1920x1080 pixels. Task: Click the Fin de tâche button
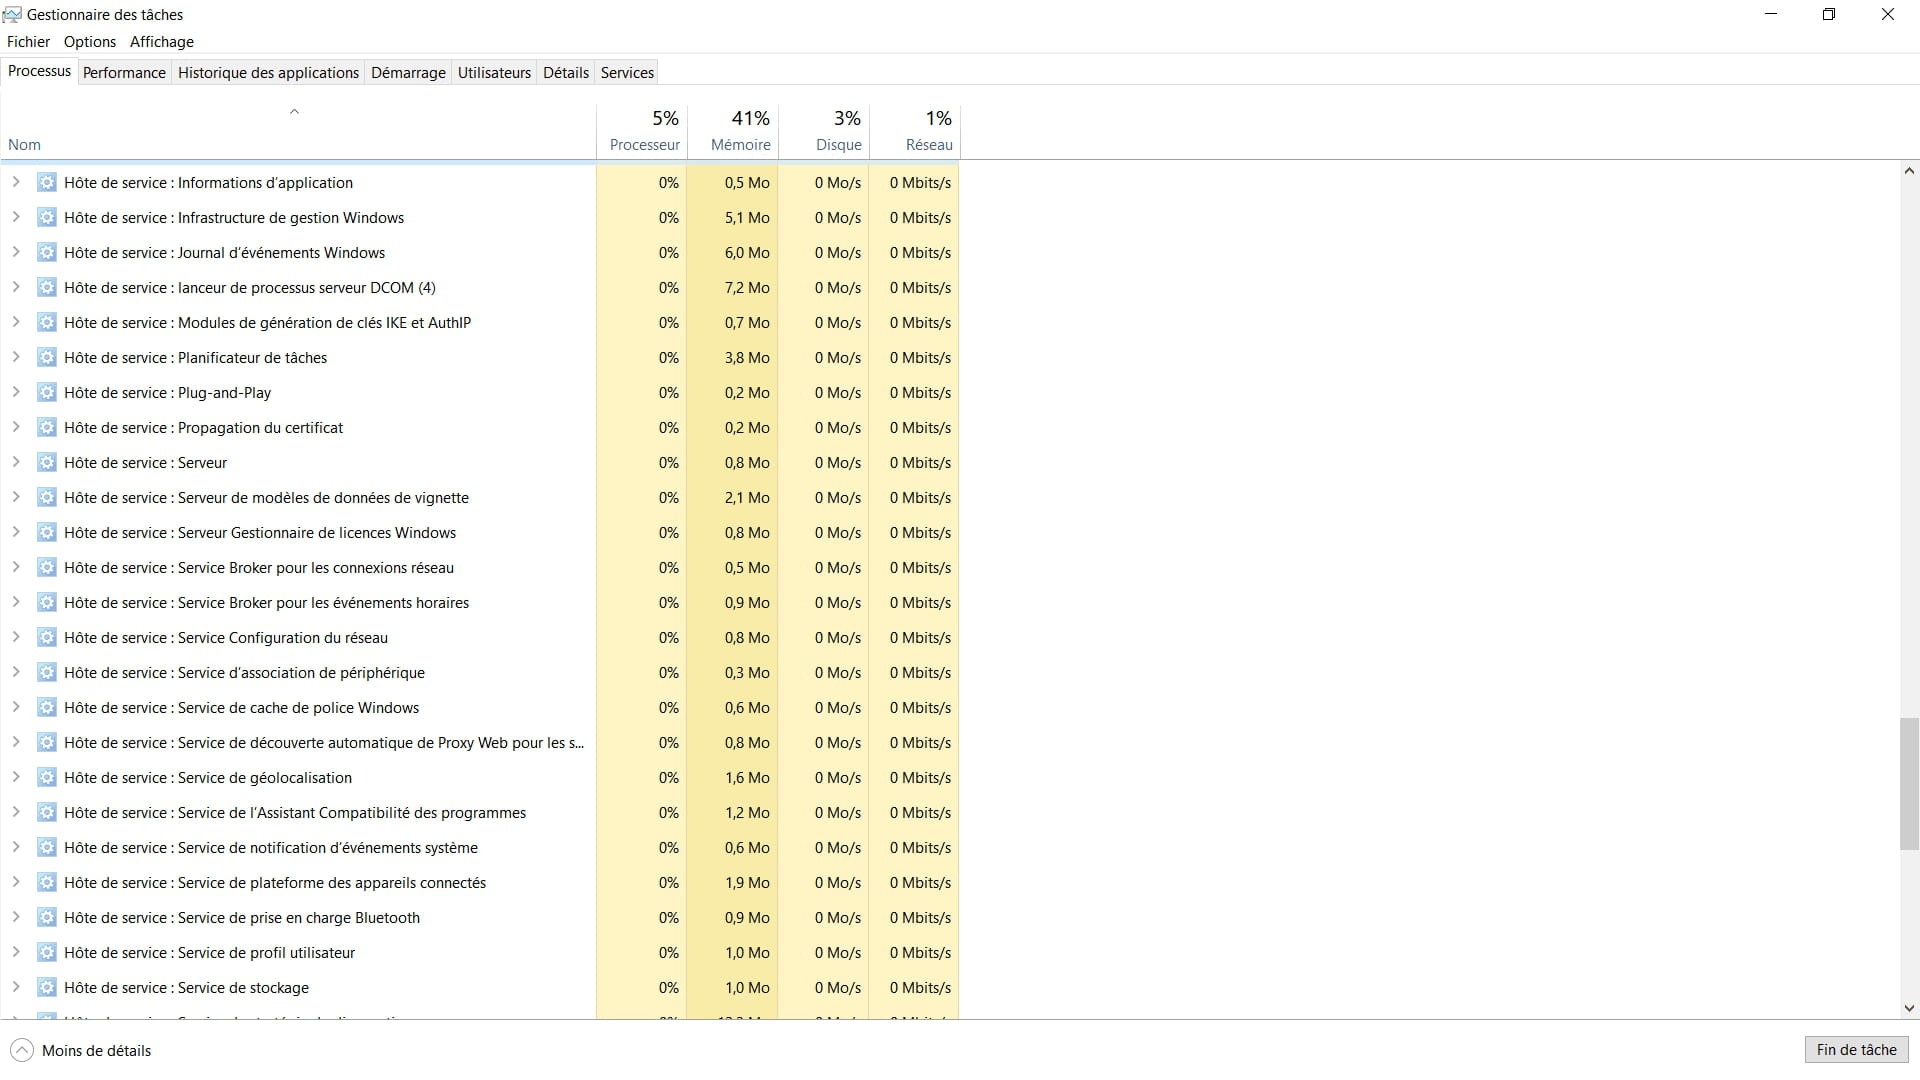pyautogui.click(x=1856, y=1049)
